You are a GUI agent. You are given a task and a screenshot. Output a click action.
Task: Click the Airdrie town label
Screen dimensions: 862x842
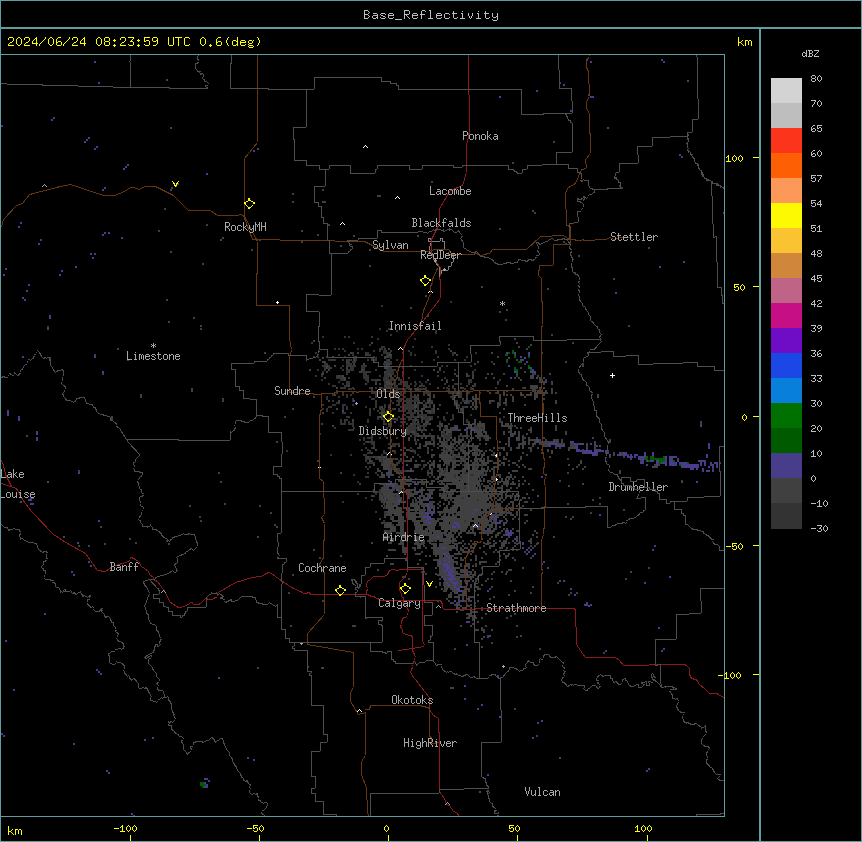403,537
